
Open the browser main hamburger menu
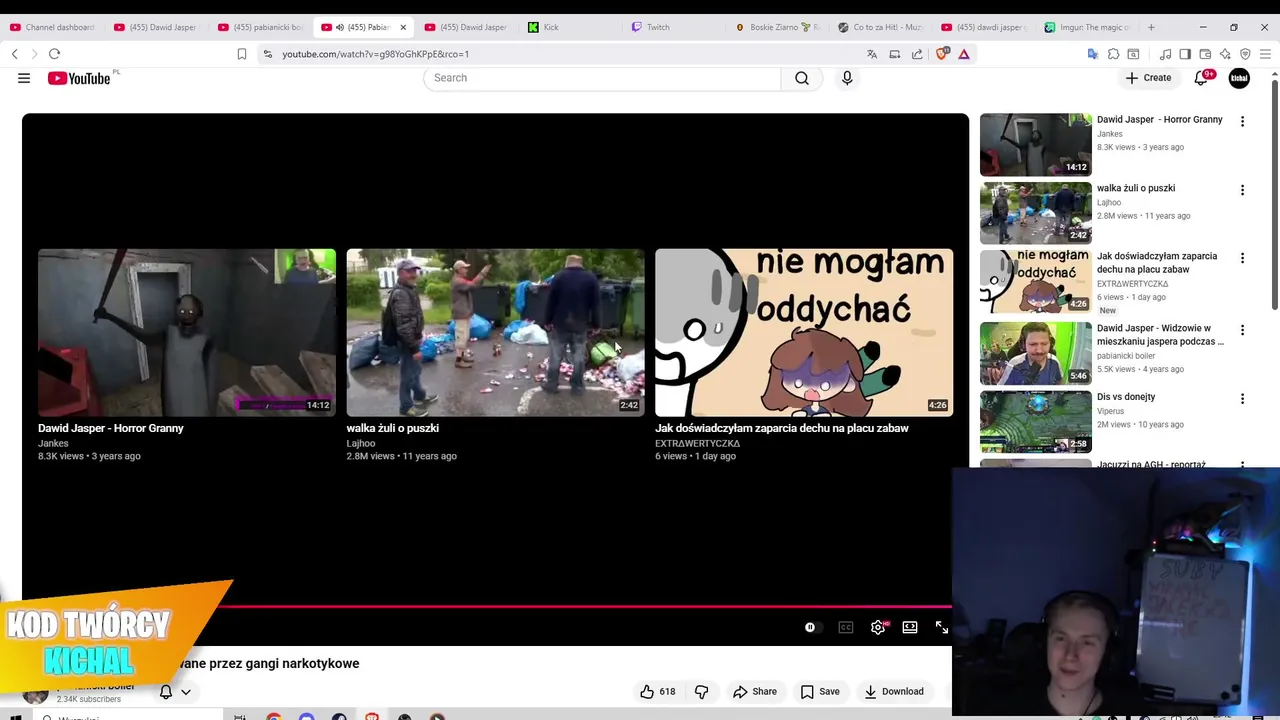(1265, 54)
